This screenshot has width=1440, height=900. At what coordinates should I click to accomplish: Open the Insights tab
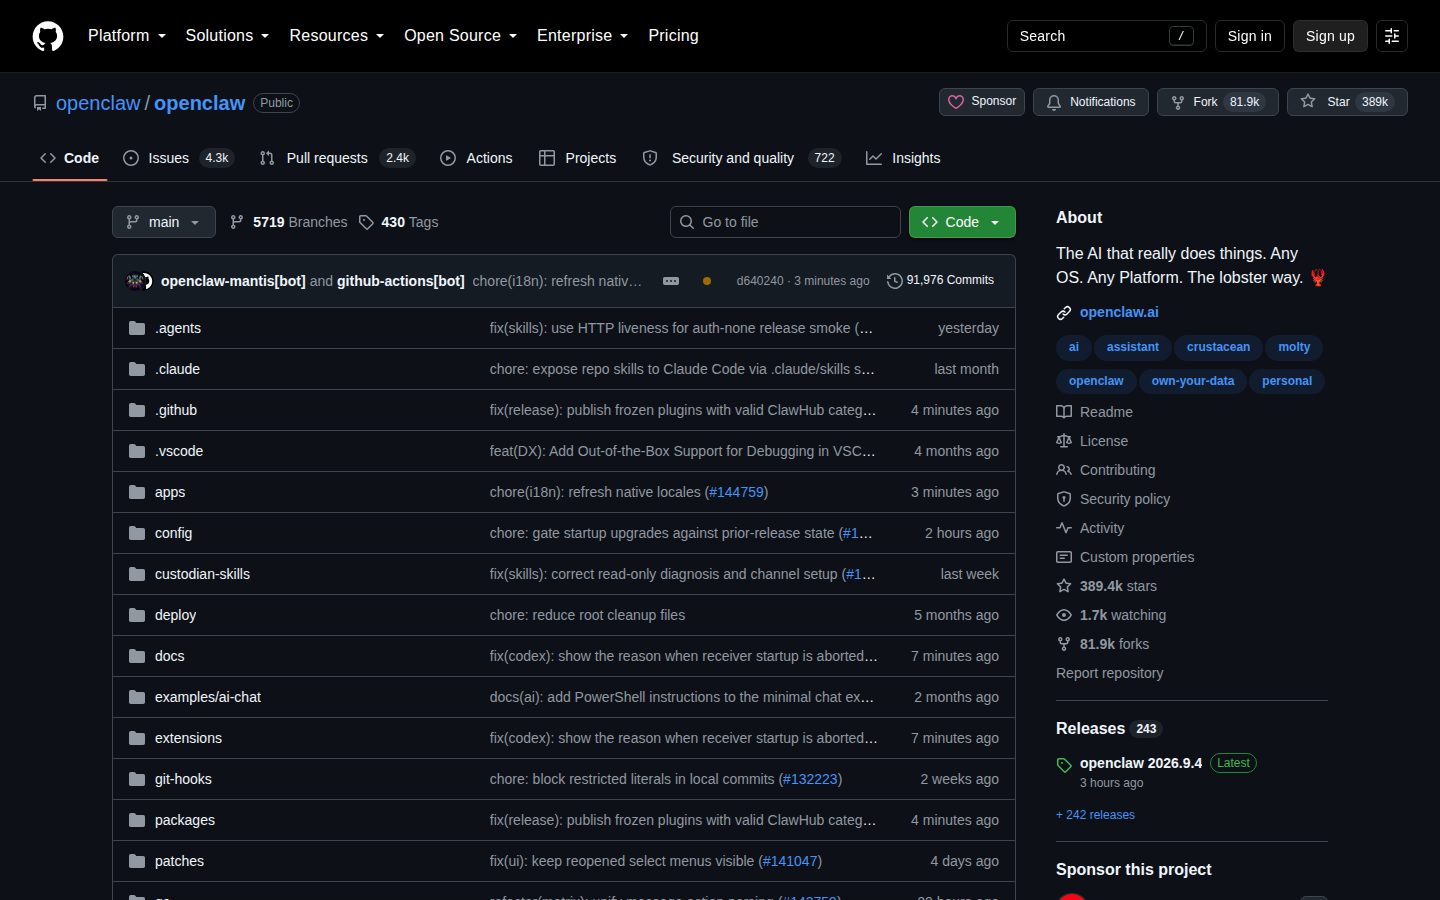(x=903, y=158)
